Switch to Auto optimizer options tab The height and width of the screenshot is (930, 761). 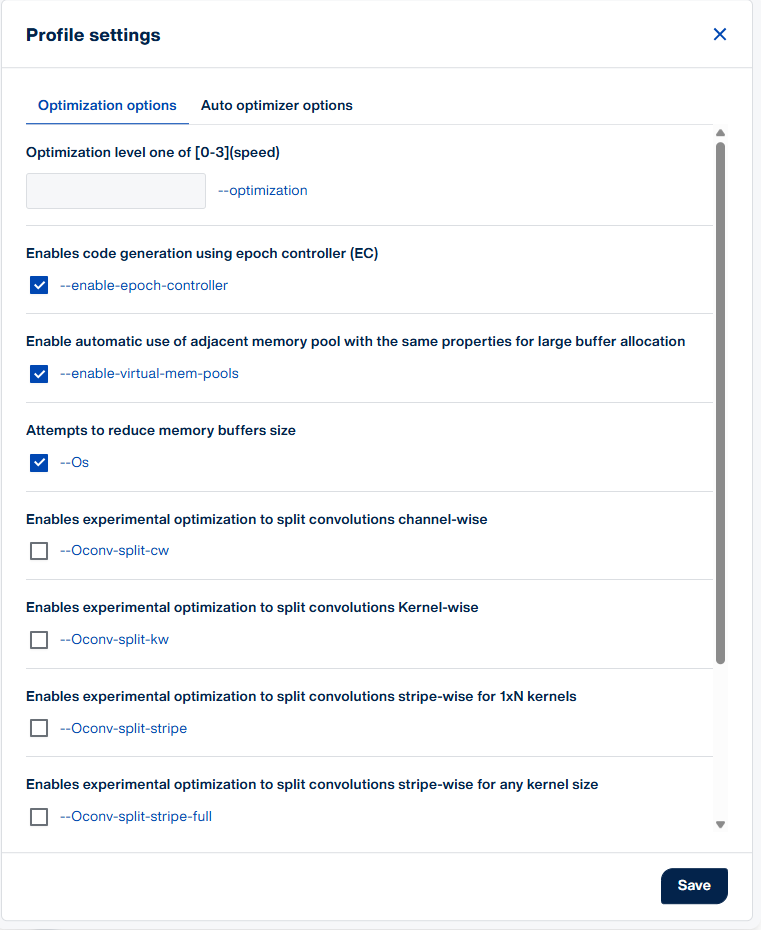tap(276, 106)
